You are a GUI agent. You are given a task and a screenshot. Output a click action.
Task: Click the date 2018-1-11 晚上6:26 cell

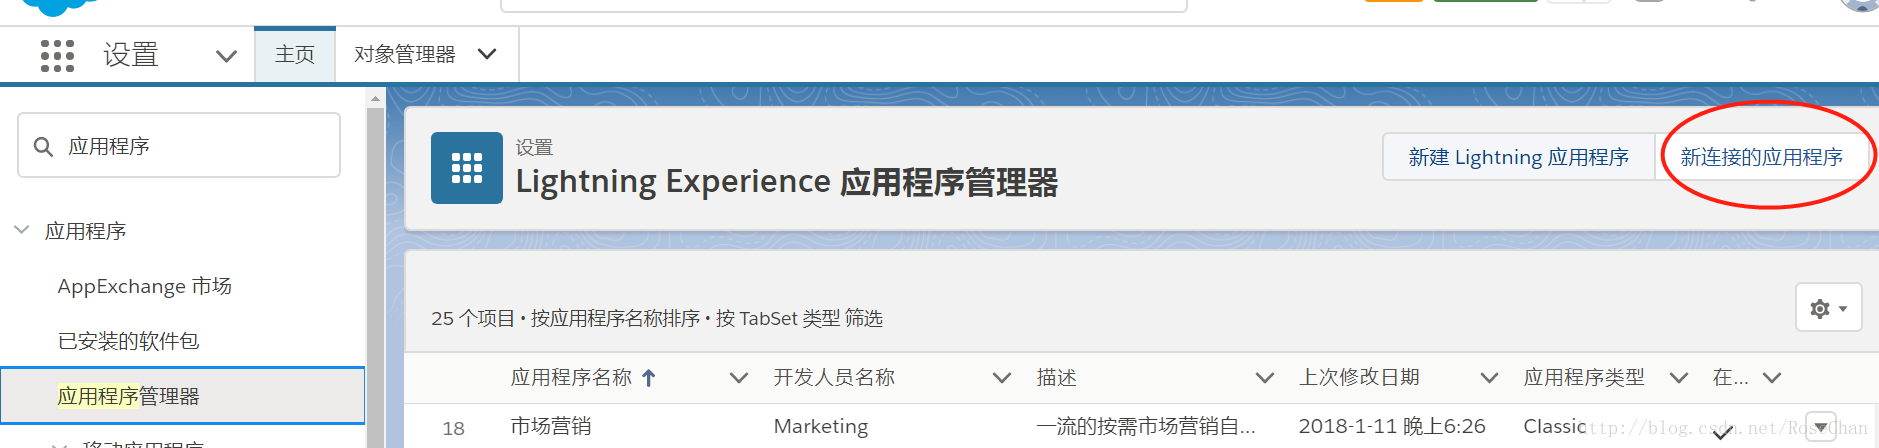pos(1392,426)
